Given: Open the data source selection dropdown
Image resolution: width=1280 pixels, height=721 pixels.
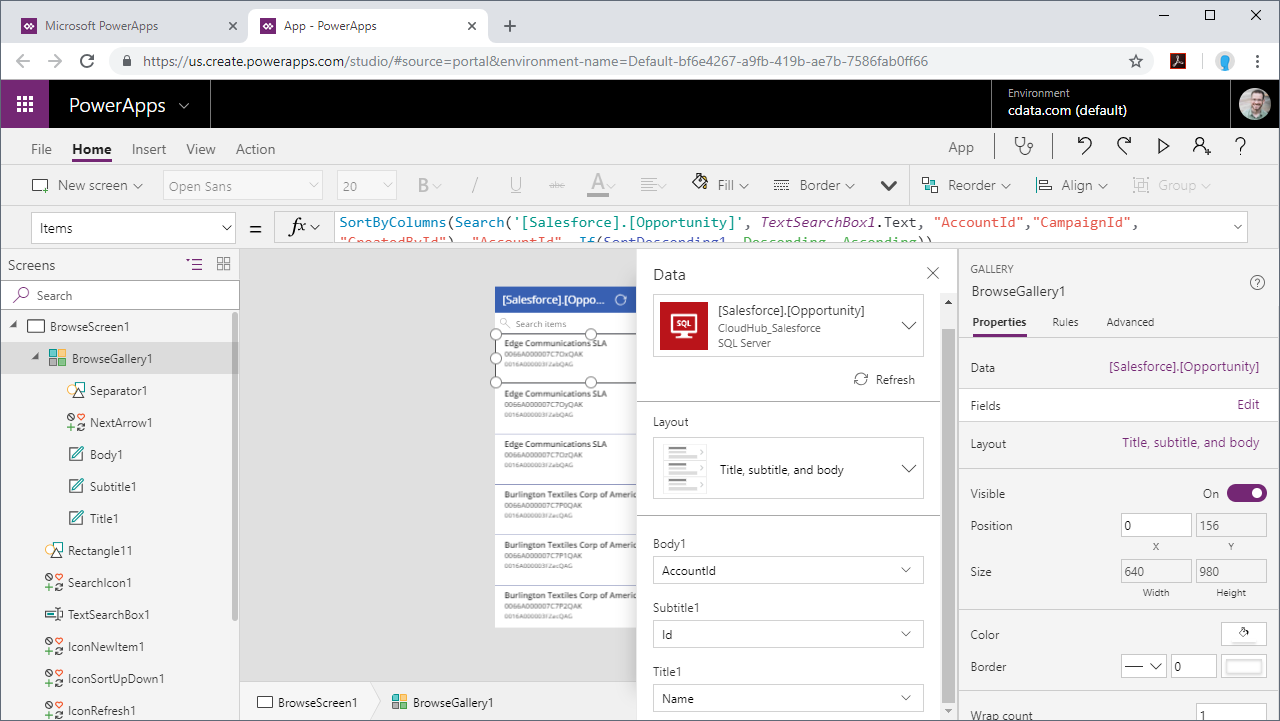Looking at the screenshot, I should click(788, 325).
